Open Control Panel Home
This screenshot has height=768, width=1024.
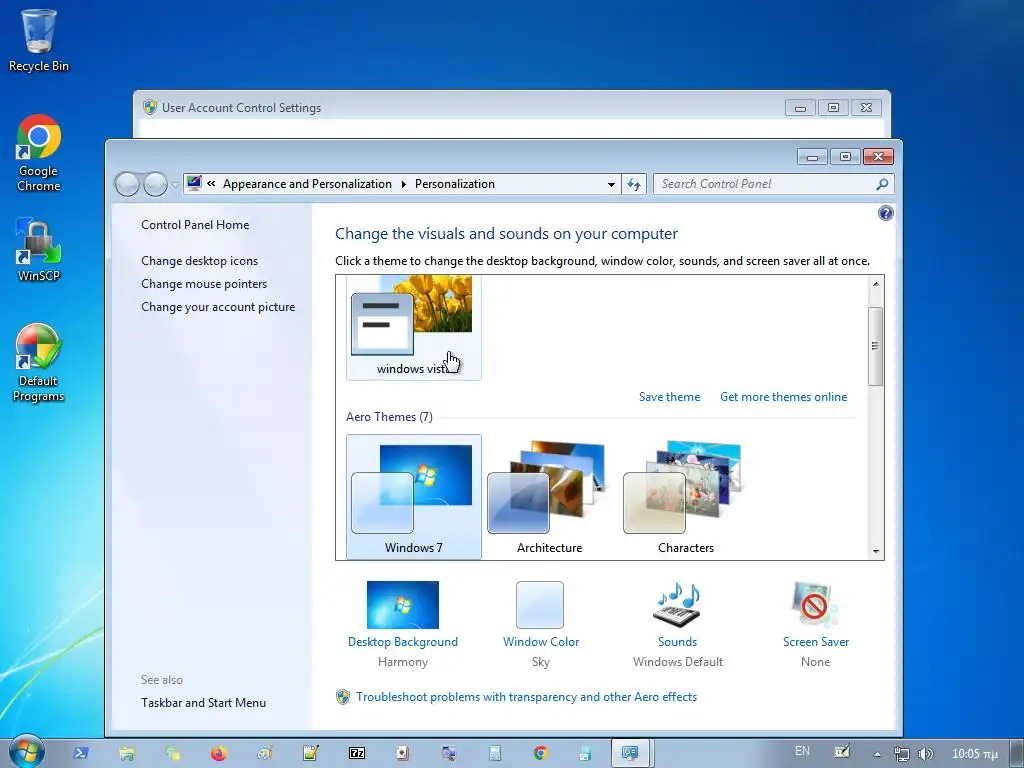tap(195, 225)
